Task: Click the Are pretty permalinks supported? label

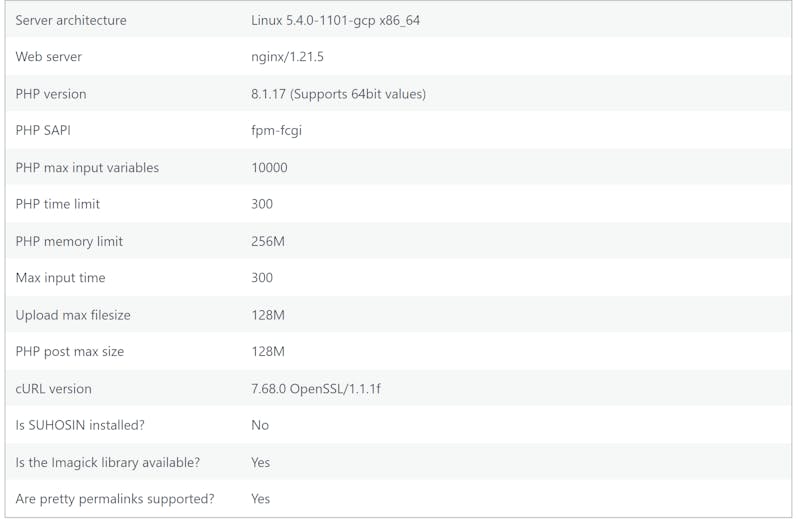Action: [x=115, y=499]
